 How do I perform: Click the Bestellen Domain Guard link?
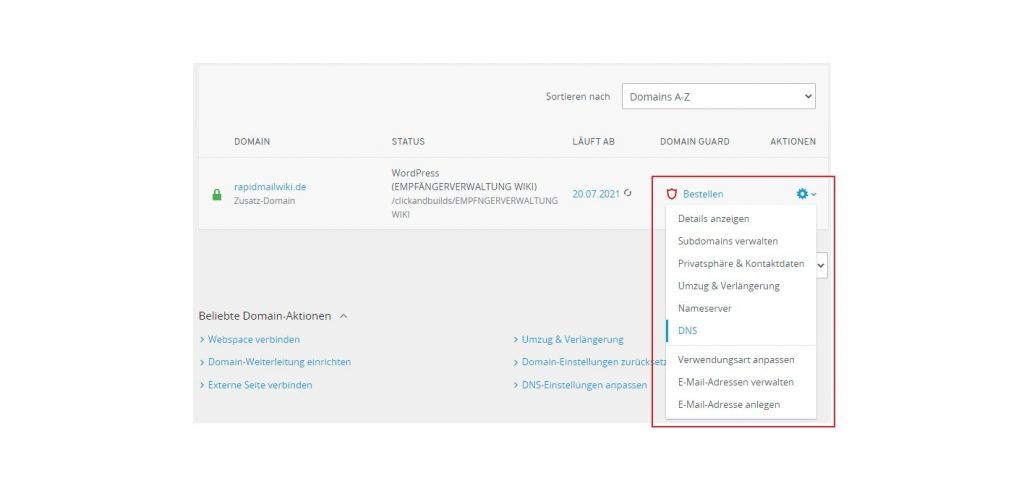coord(702,194)
